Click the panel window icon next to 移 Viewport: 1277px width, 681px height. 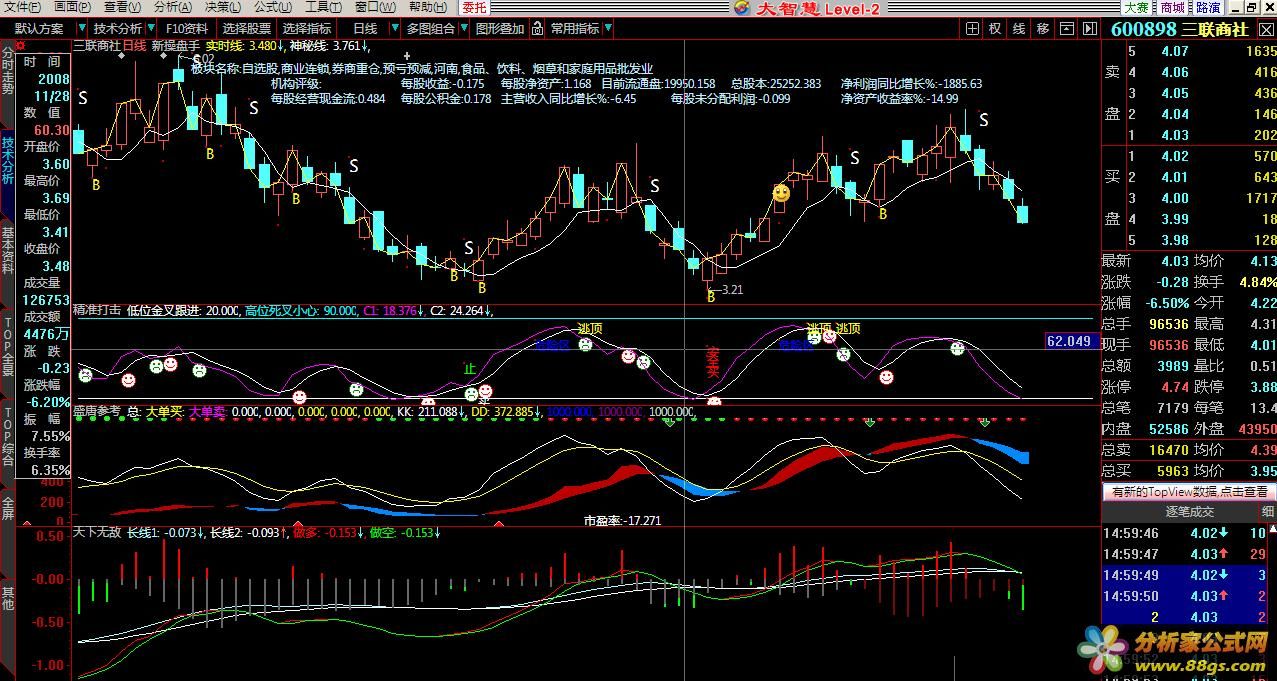coord(1068,29)
